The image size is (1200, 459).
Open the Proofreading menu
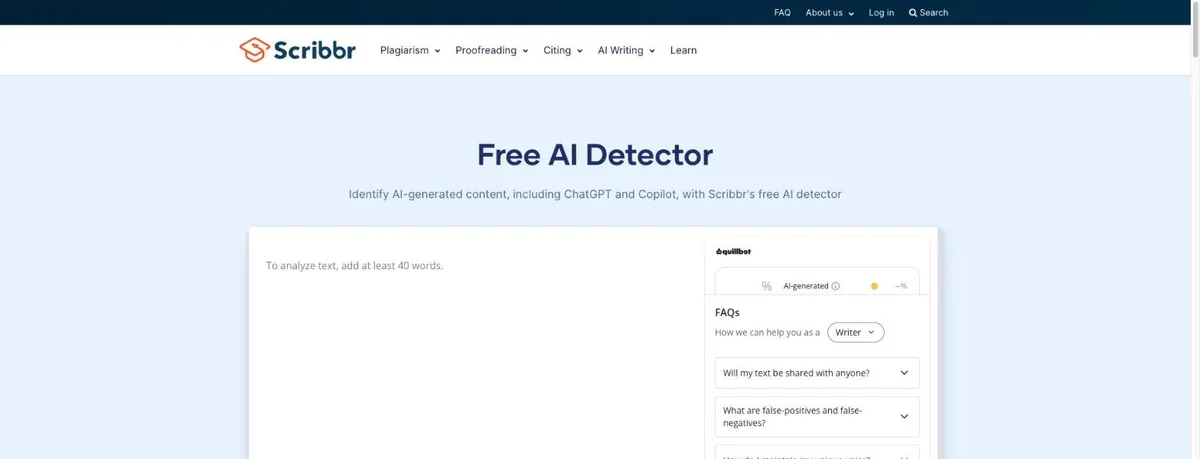(491, 50)
